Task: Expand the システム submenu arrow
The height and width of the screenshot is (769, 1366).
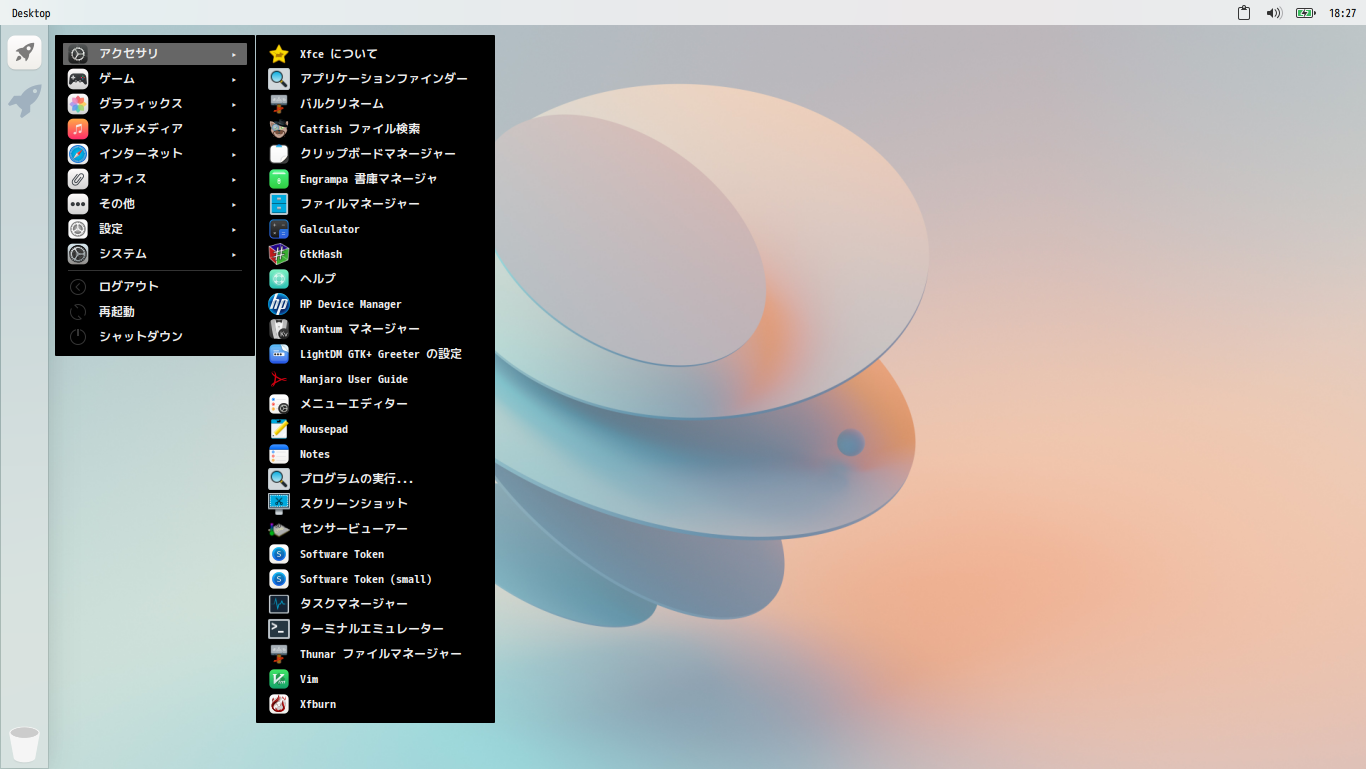Action: [x=234, y=254]
